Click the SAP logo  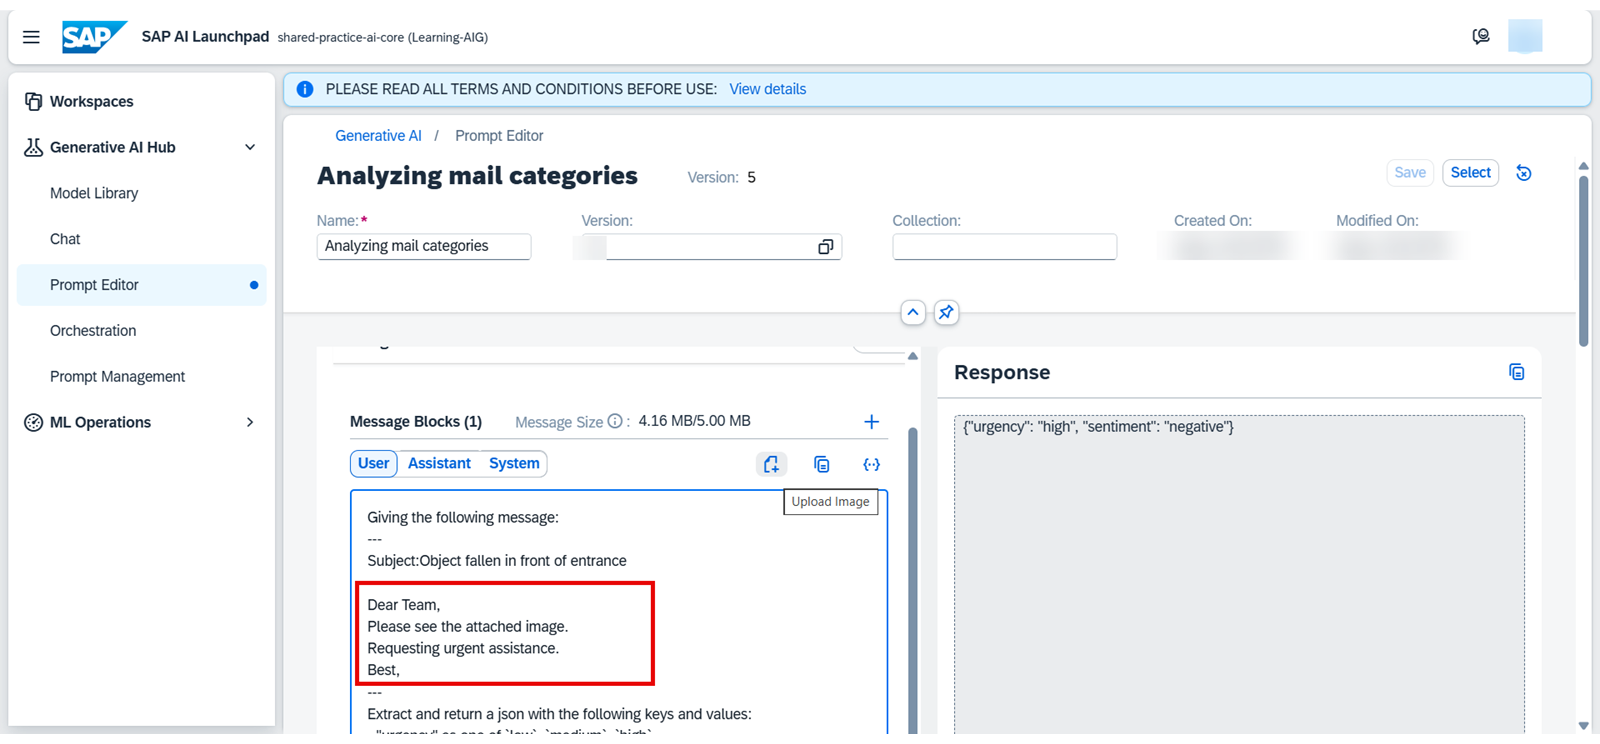pyautogui.click(x=94, y=37)
